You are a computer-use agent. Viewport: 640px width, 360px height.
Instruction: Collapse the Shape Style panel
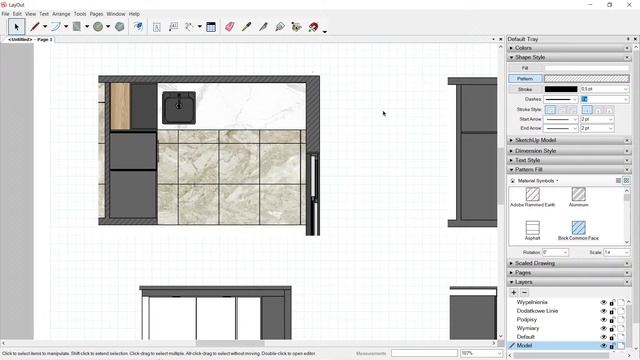point(511,58)
